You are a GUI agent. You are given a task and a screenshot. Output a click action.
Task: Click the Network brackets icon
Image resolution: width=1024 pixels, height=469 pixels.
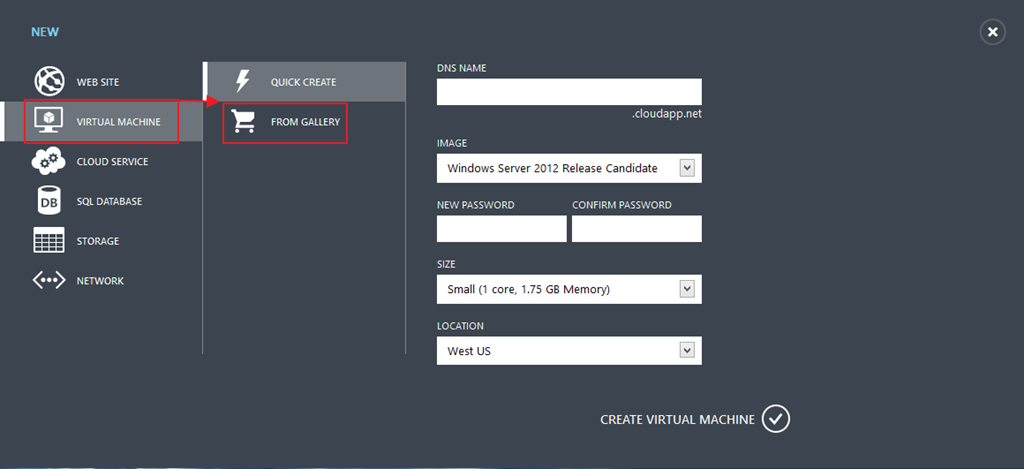pos(49,280)
